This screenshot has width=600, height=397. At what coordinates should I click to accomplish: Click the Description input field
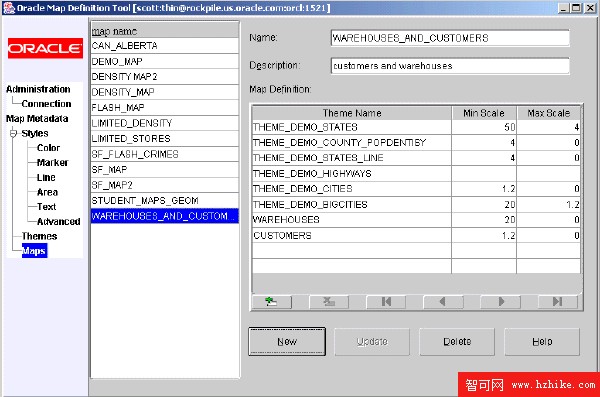(450, 65)
